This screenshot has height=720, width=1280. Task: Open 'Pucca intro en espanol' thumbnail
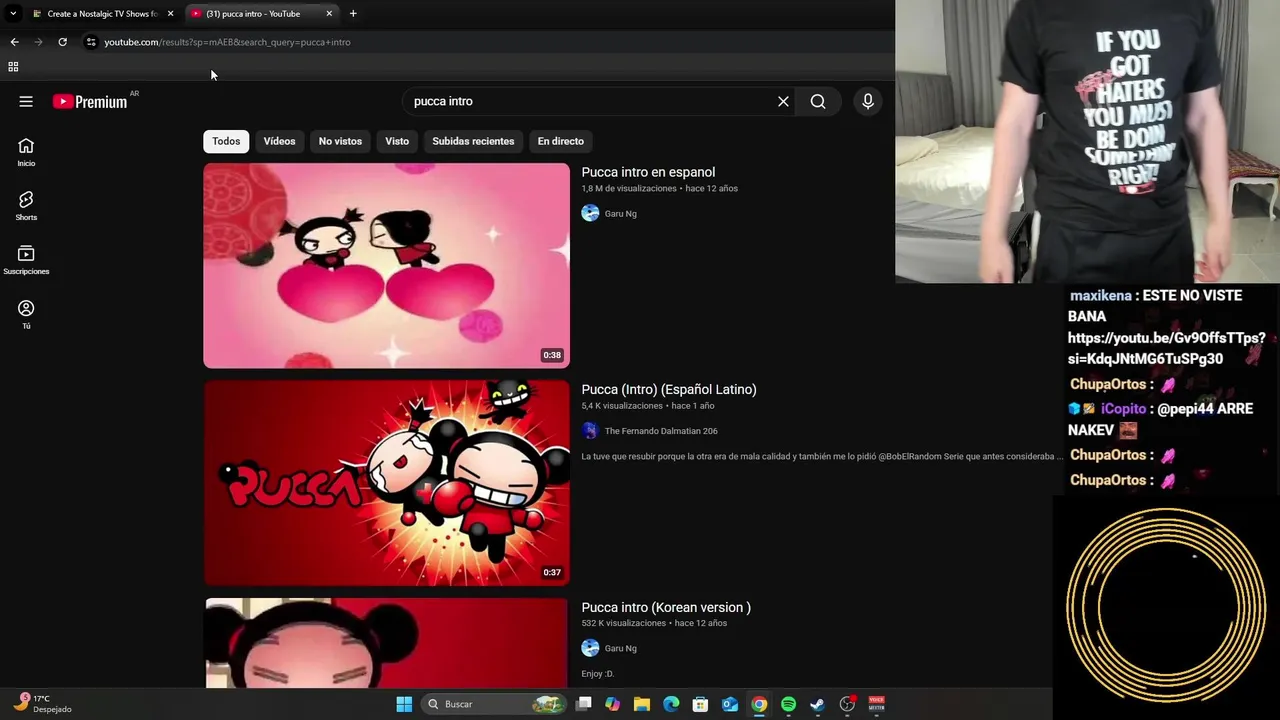click(x=386, y=265)
